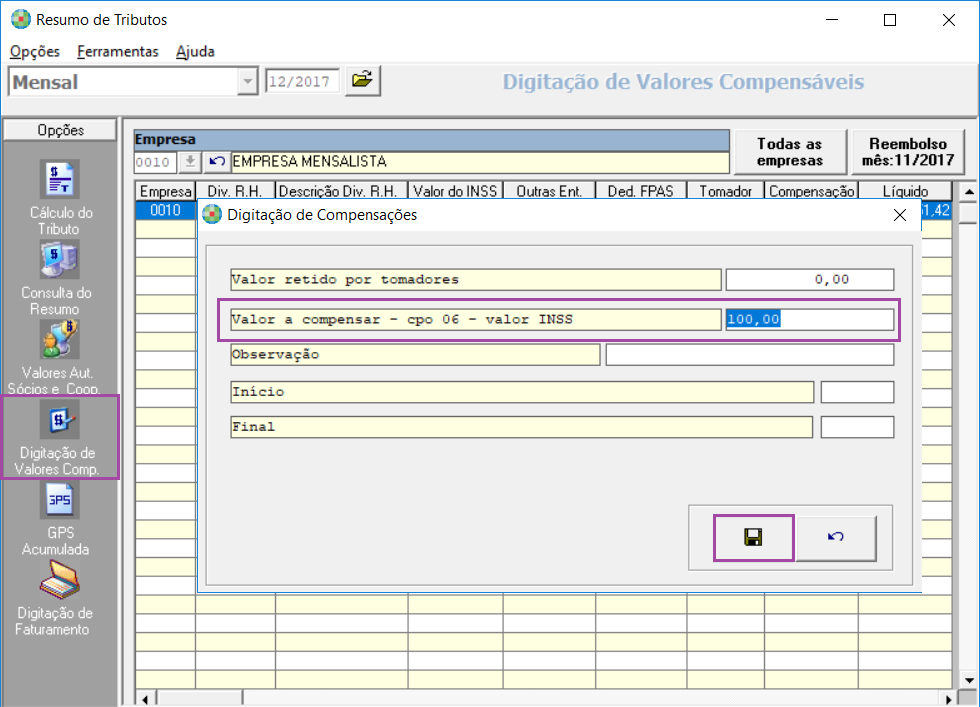Click the 12/2017 period field

[302, 82]
